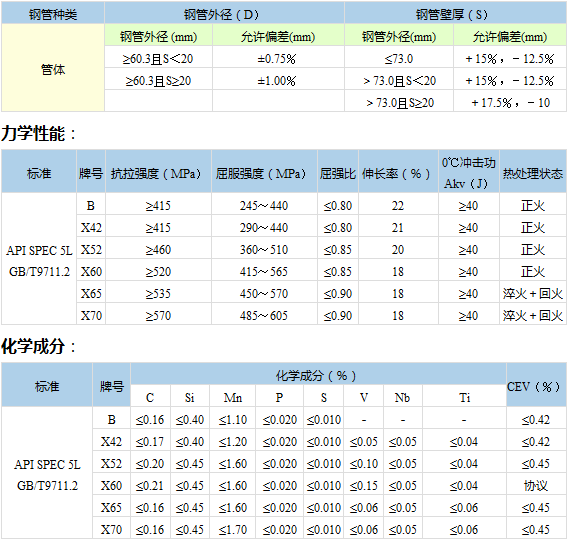This screenshot has width=568, height=540.
Task: Select the 485～605 yield strength cell
Action: [264, 315]
